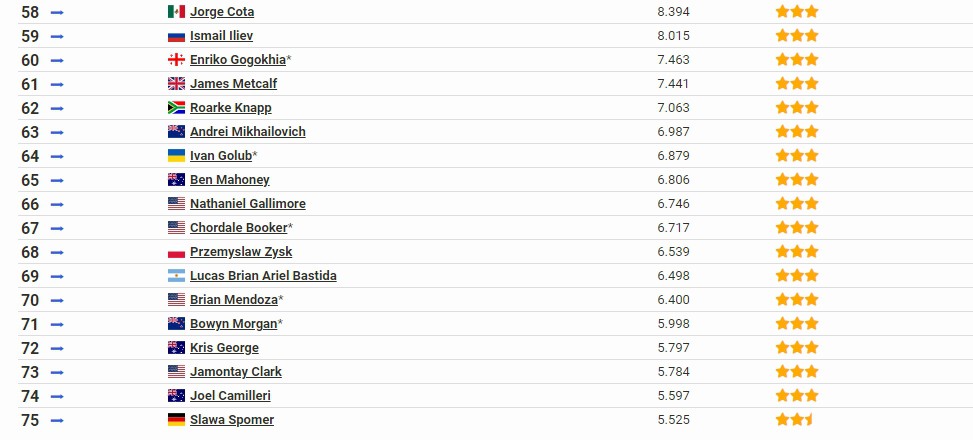
Task: Open the Nathaniel Gallimore profile link
Action: 248,204
